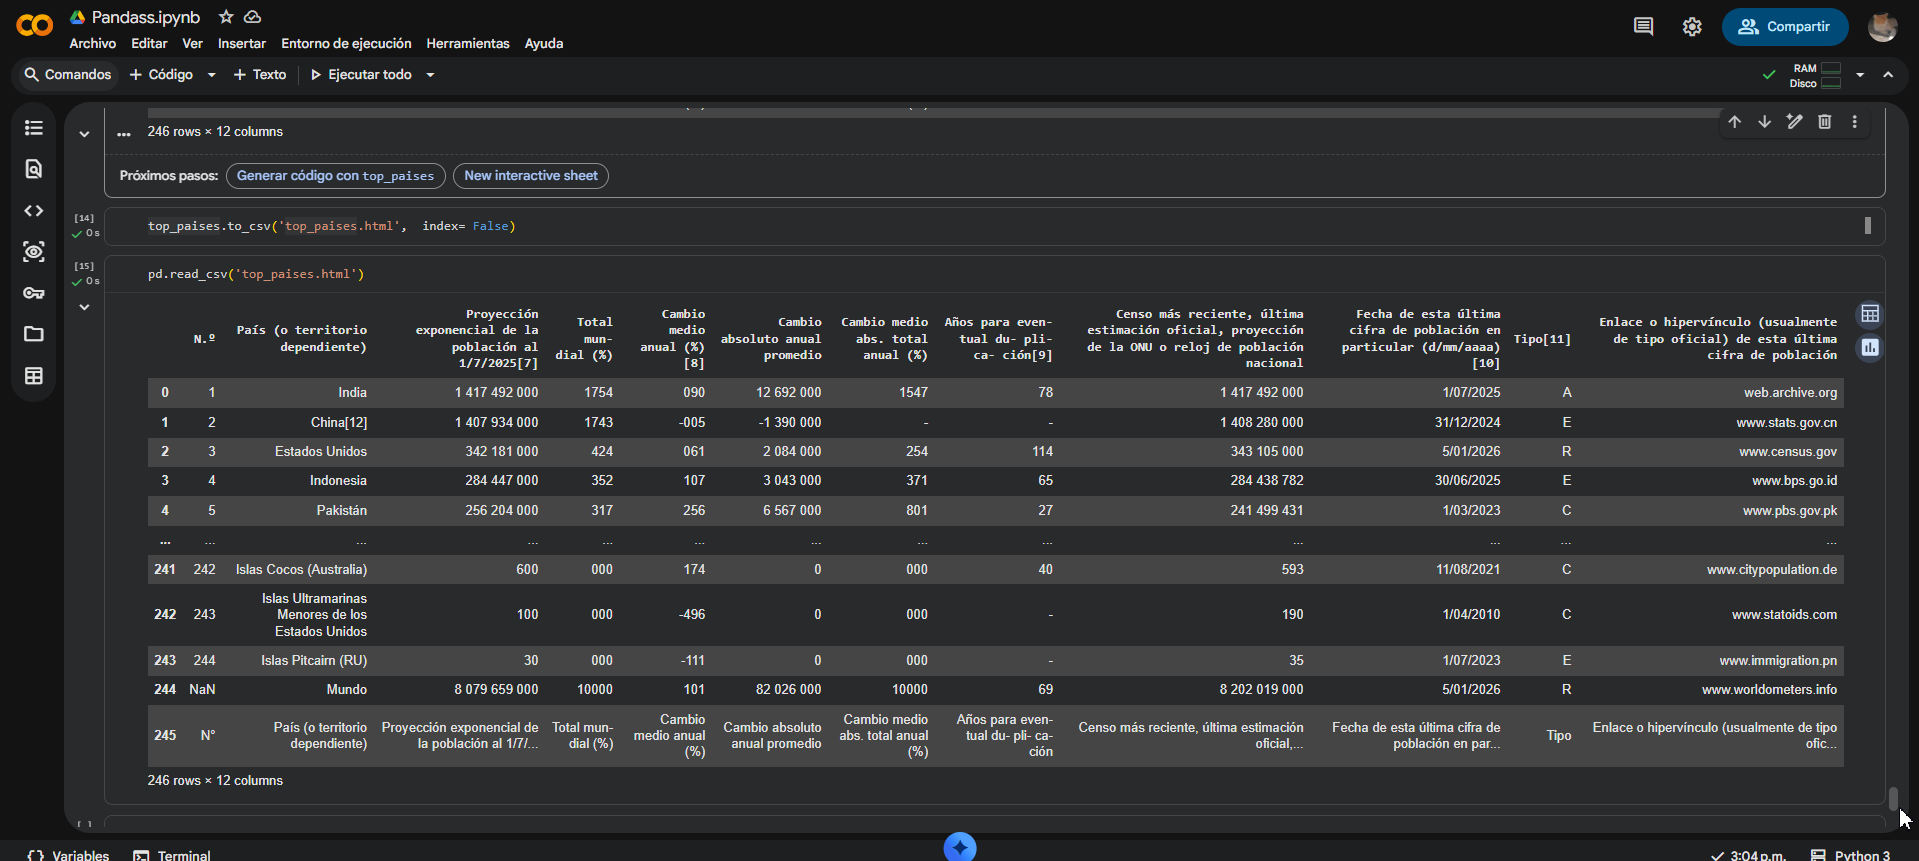Screen dimensions: 1919x861
Task: Open the find and replace sidebar icon
Action: 34,169
